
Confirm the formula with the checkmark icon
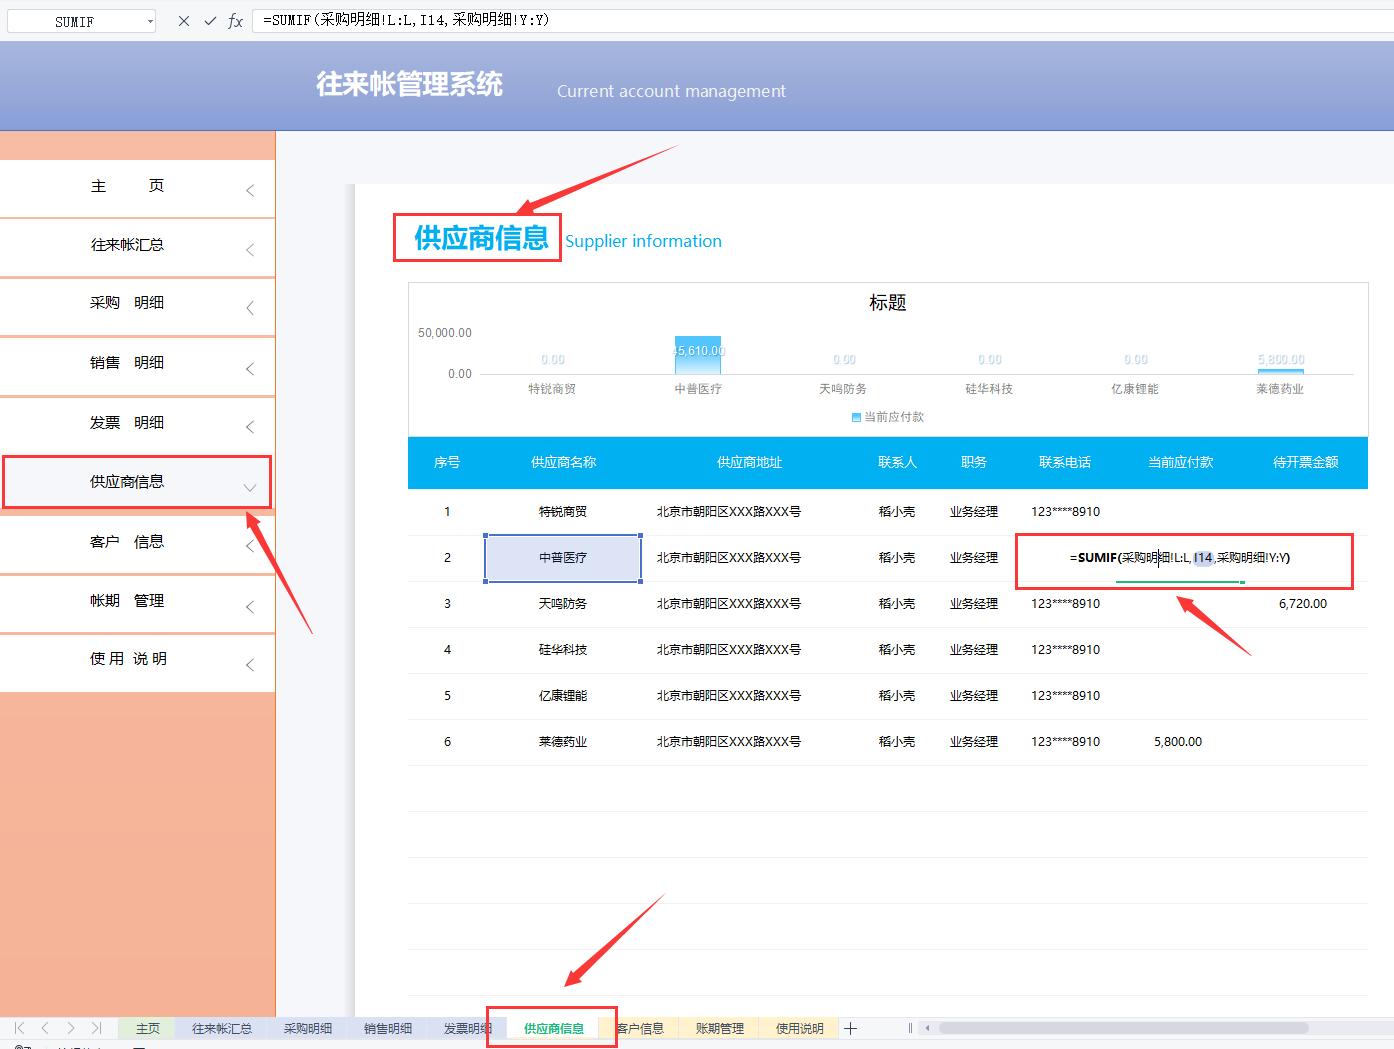tap(210, 21)
